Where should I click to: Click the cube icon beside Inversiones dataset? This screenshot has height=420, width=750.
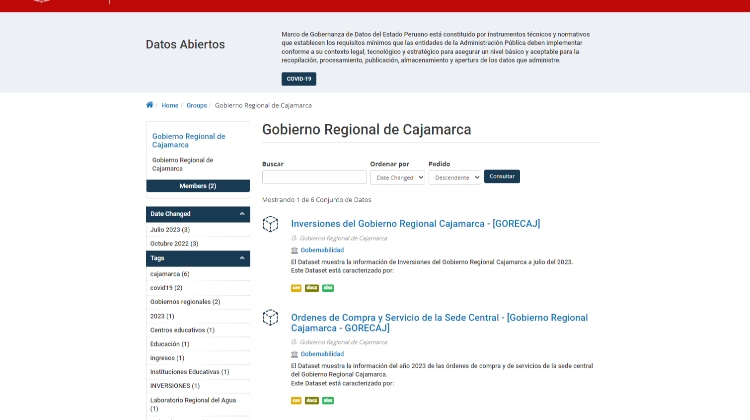[x=270, y=224]
